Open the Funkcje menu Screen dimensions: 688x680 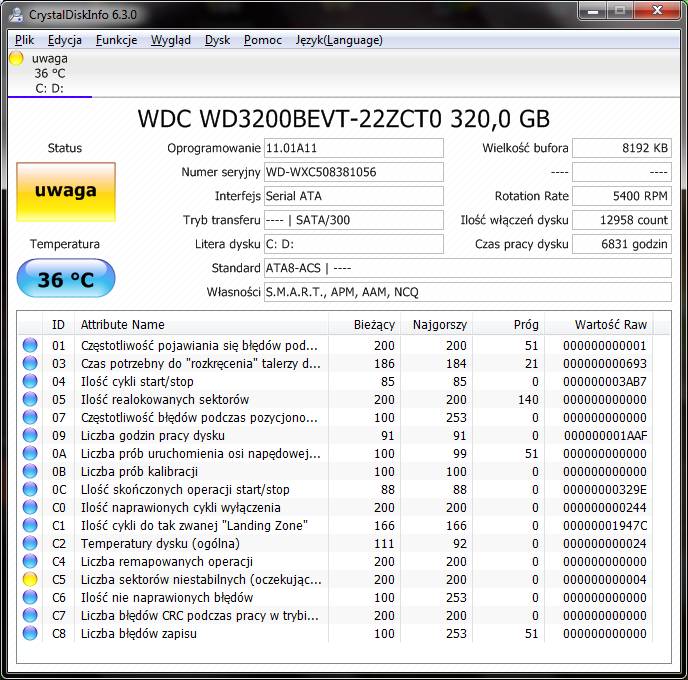pyautogui.click(x=116, y=40)
